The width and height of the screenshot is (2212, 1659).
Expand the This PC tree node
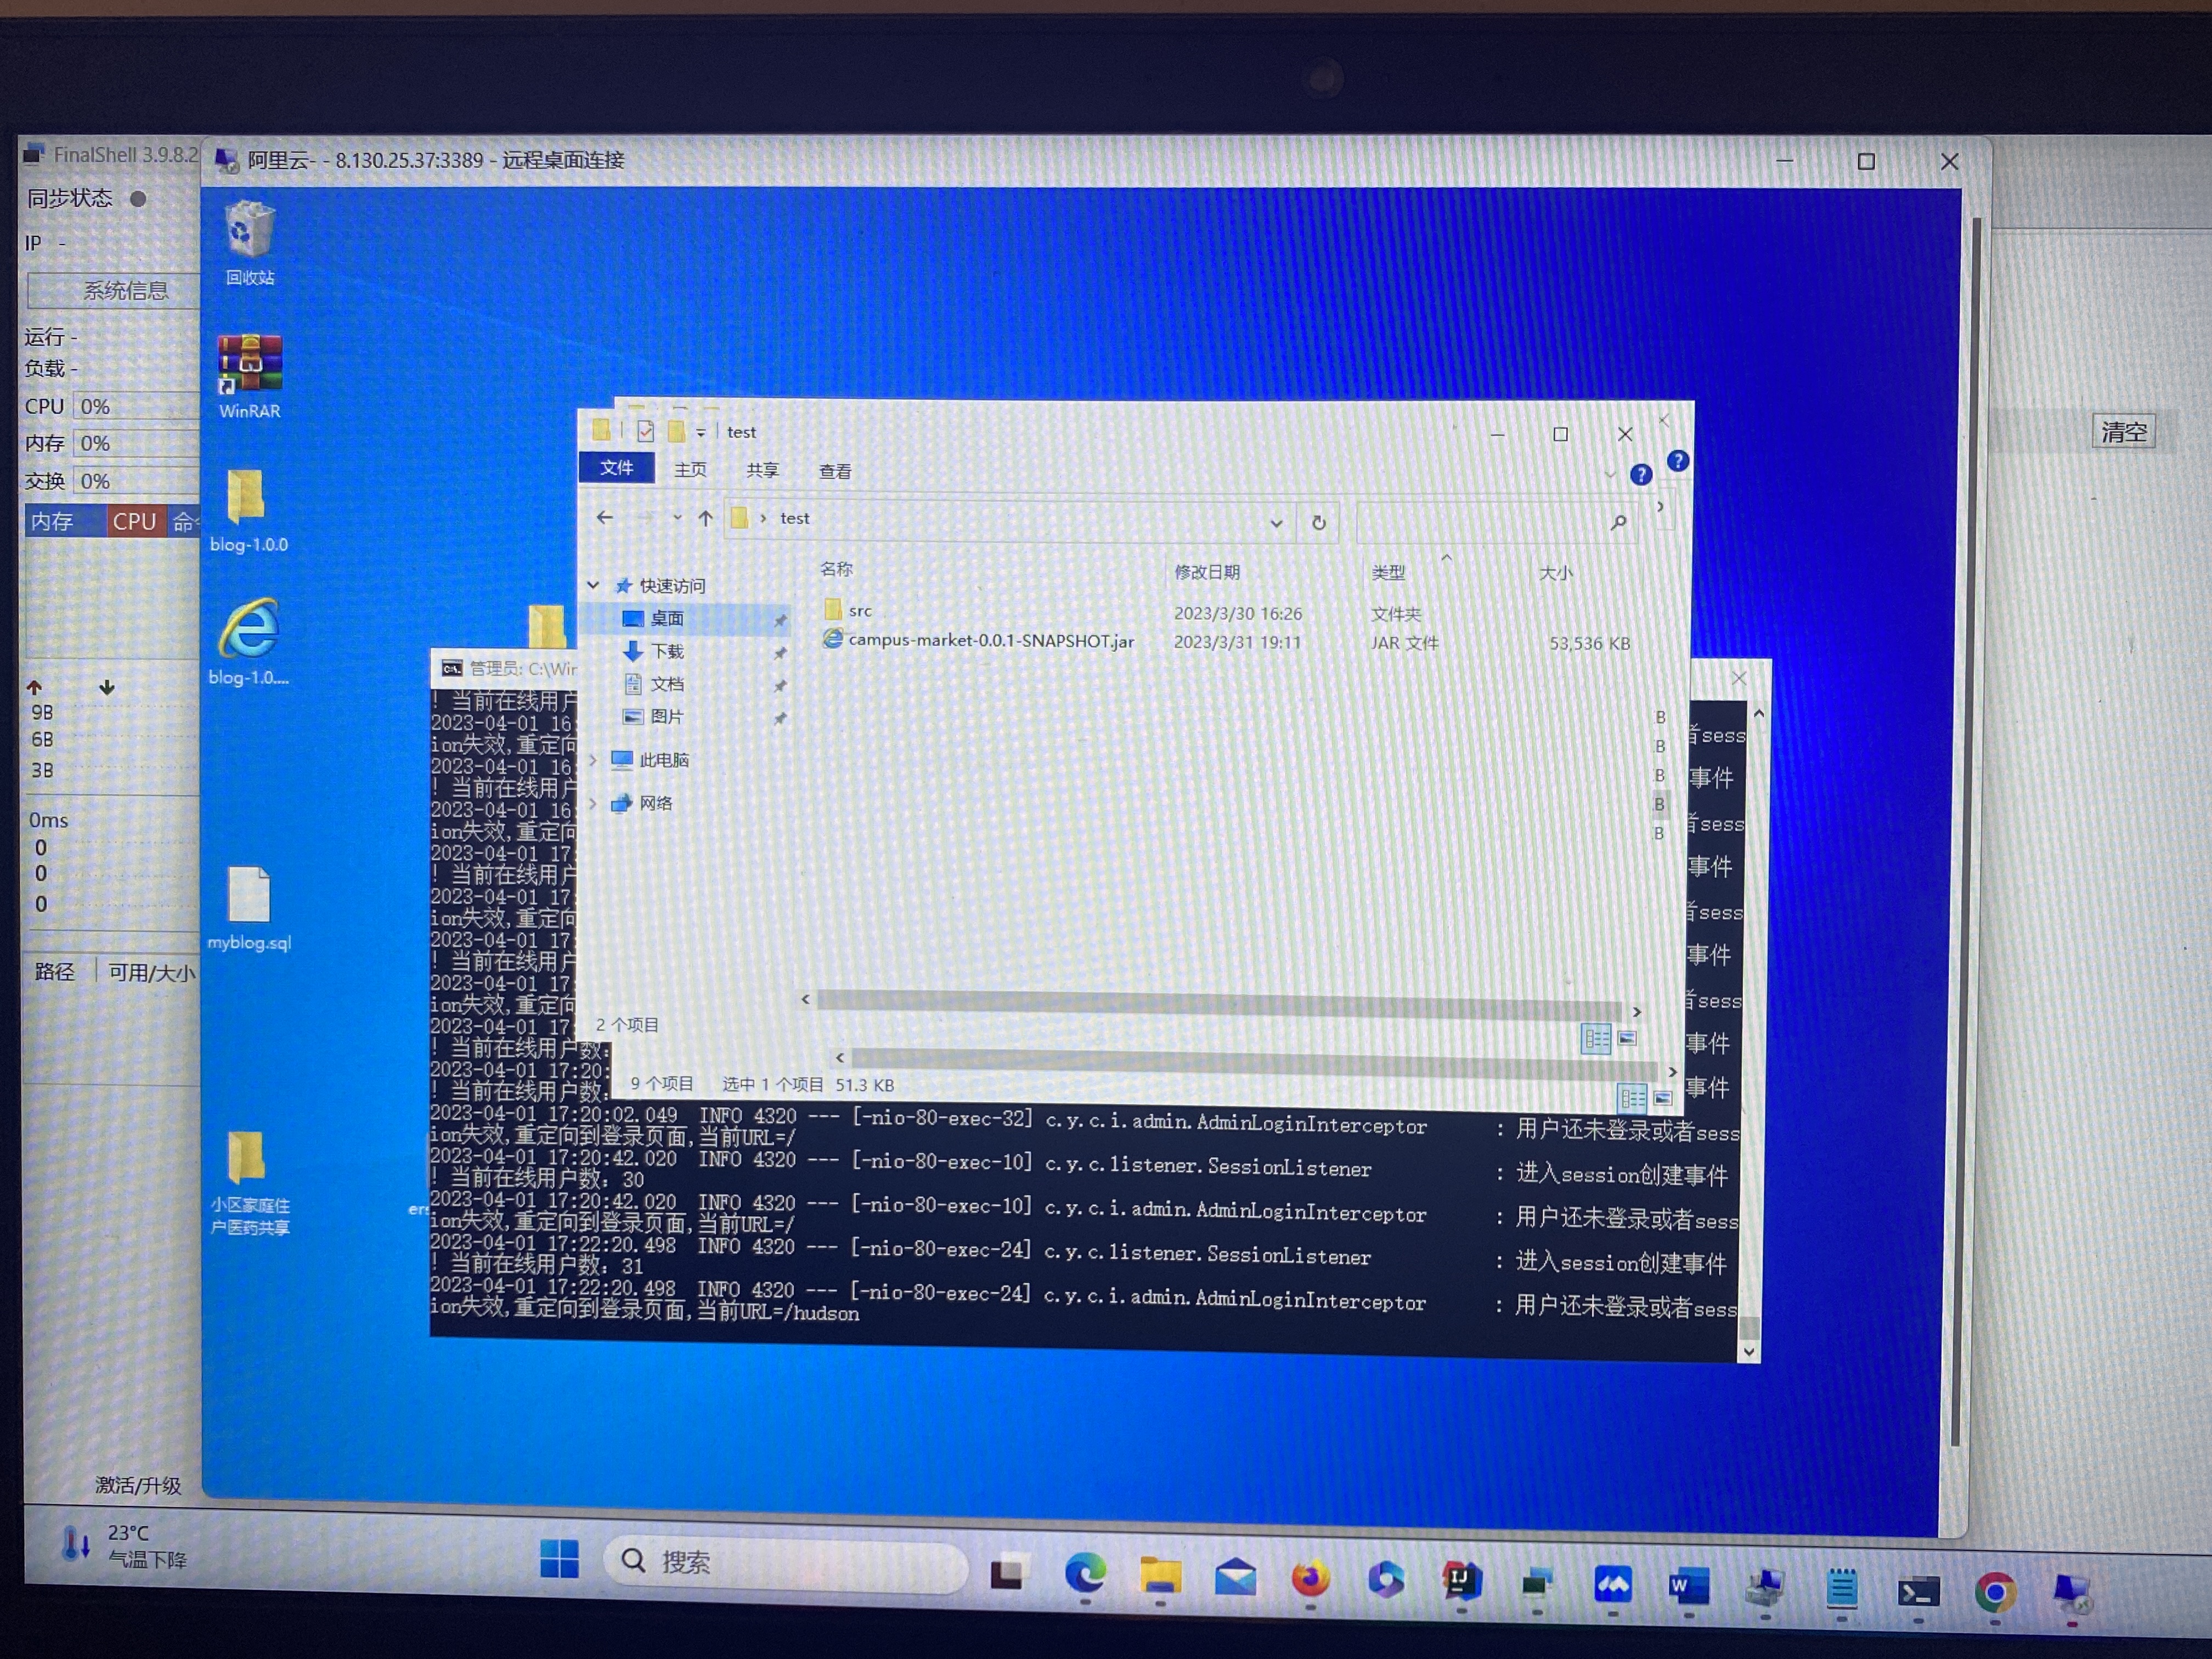coord(593,760)
